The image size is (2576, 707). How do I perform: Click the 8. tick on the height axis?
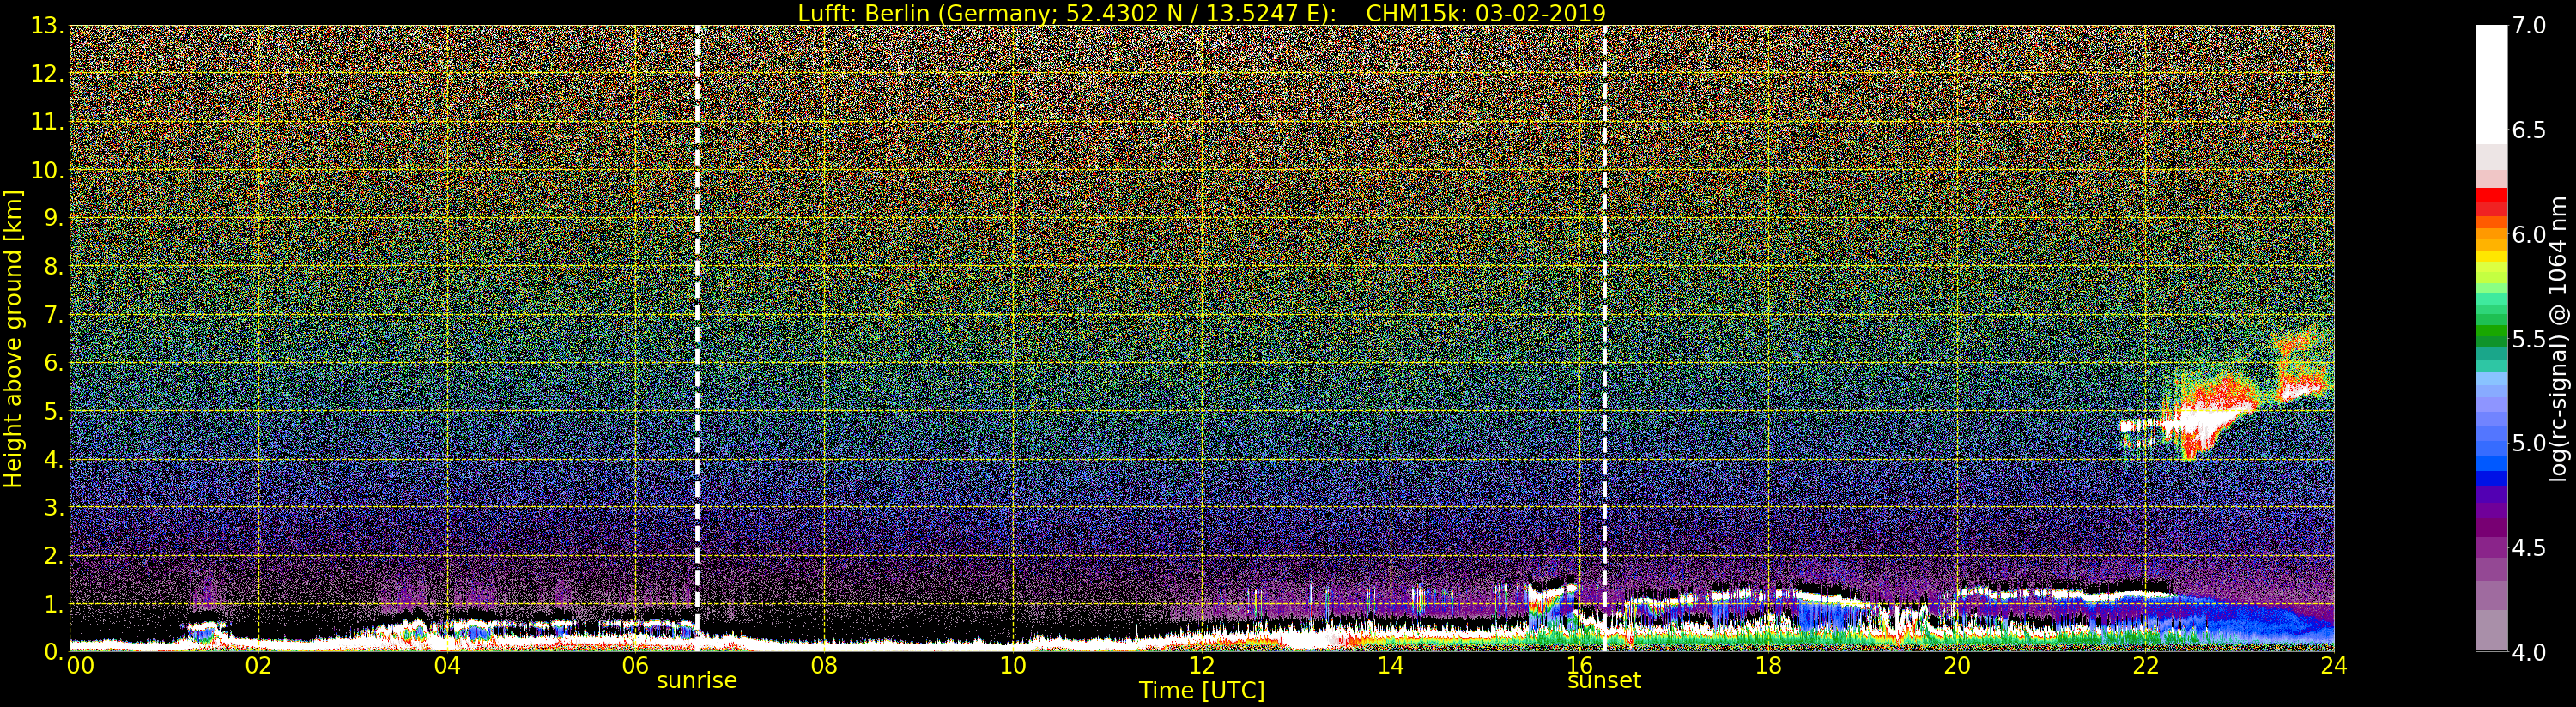[52, 267]
